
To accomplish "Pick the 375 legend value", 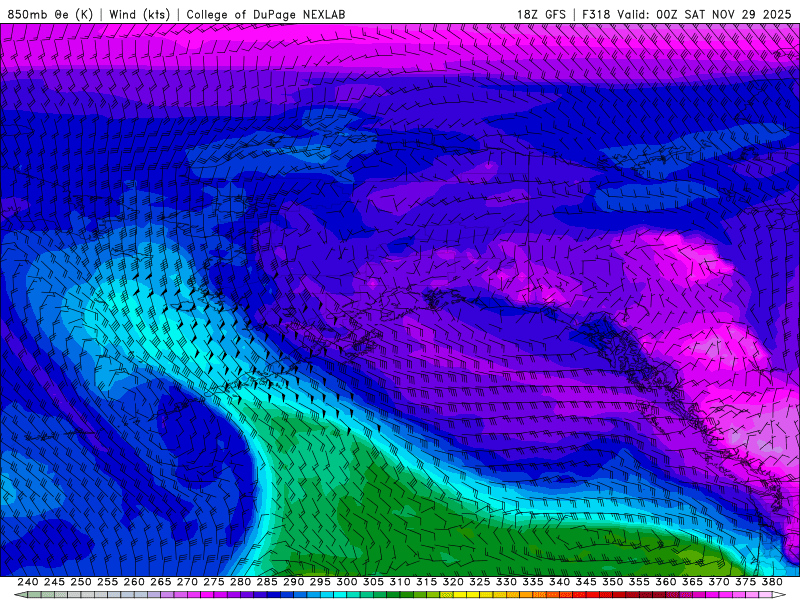I will [745, 582].
